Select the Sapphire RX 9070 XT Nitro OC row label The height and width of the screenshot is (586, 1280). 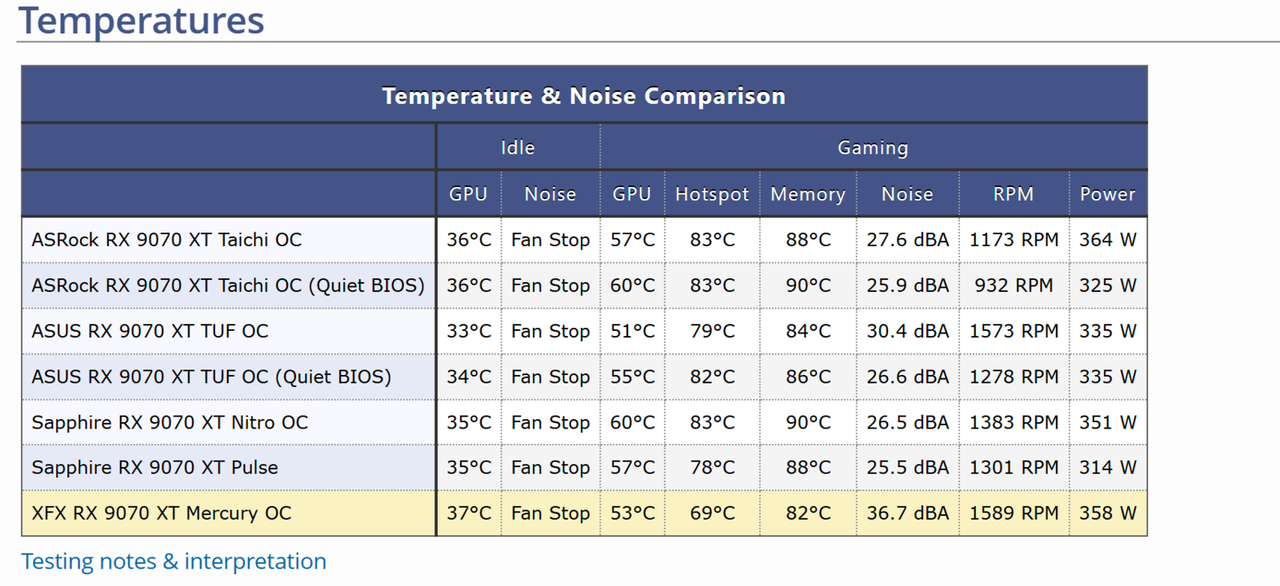click(170, 422)
